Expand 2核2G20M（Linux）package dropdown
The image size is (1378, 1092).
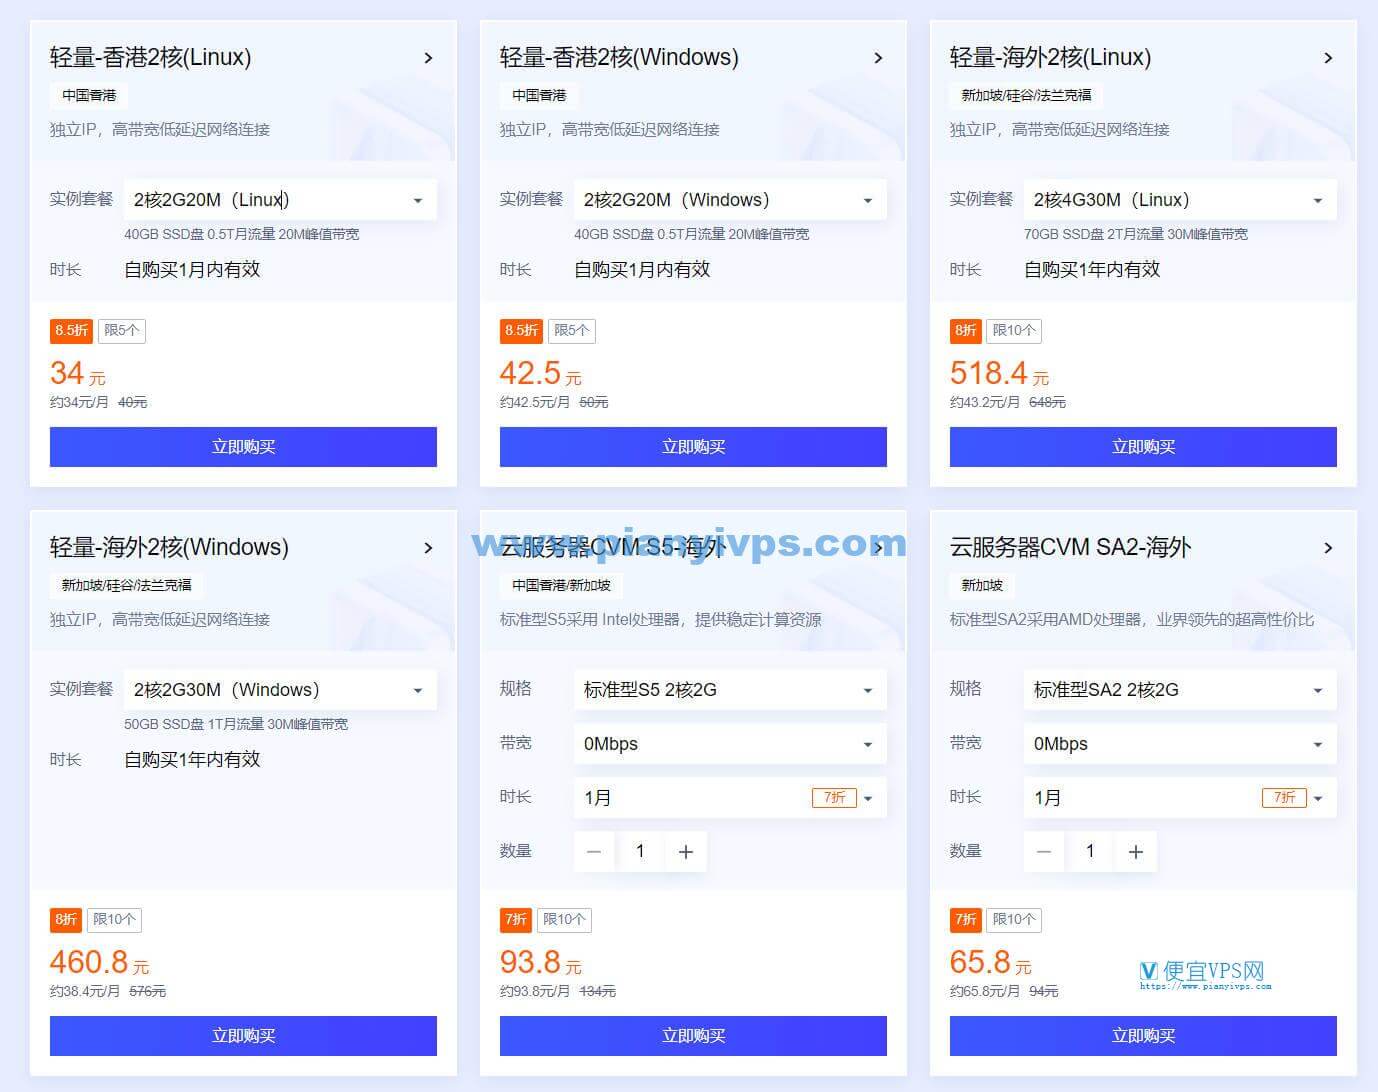[280, 200]
